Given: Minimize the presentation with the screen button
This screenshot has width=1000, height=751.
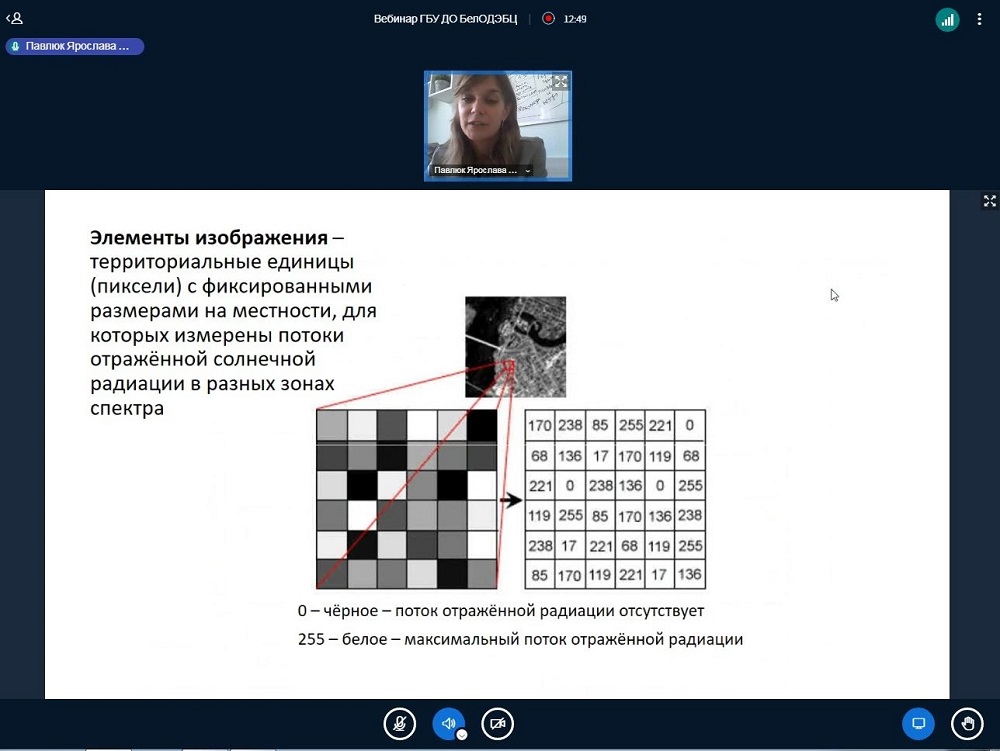Looking at the screenshot, I should pyautogui.click(x=918, y=723).
